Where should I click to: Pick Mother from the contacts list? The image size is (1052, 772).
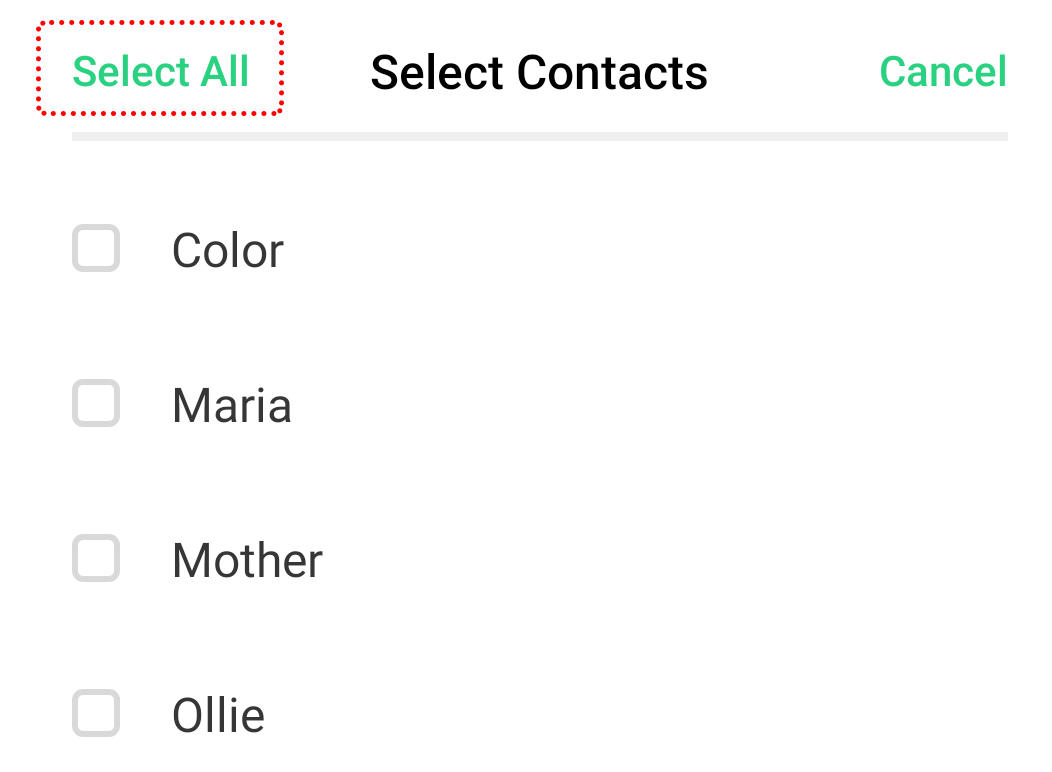click(x=96, y=558)
